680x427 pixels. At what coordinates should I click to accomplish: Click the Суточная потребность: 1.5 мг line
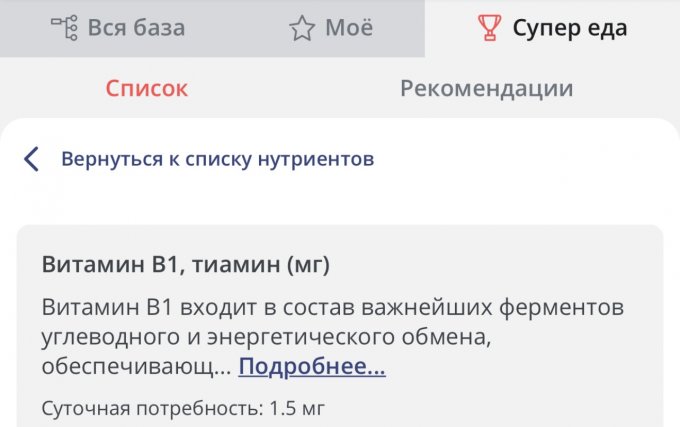pyautogui.click(x=184, y=407)
